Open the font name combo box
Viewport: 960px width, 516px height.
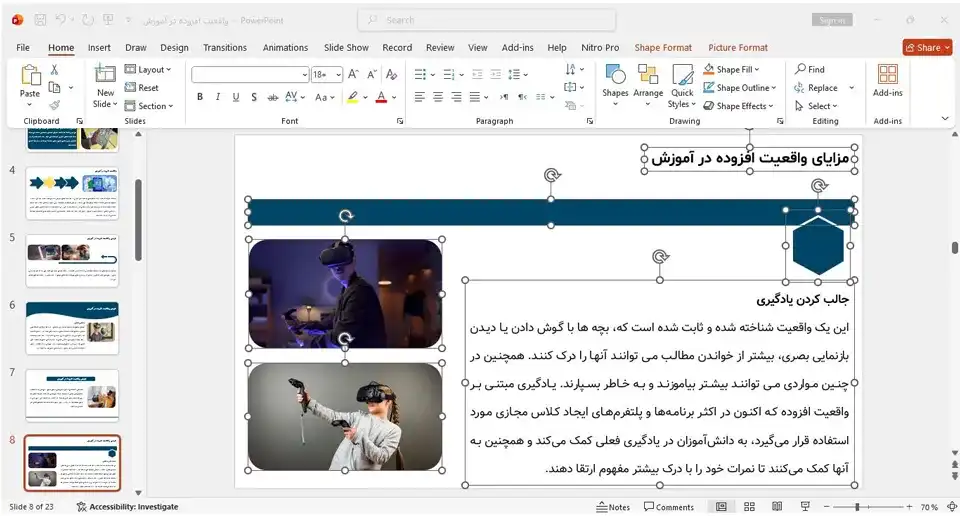coord(250,75)
